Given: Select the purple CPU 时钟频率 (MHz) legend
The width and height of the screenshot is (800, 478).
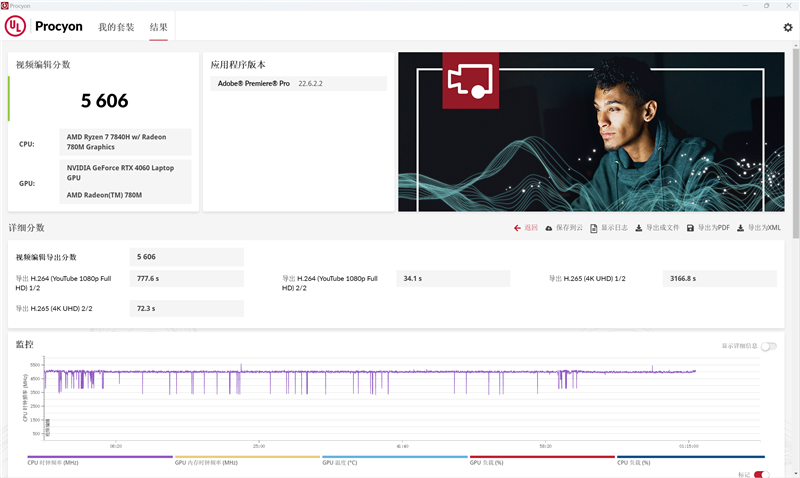Looking at the screenshot, I should click(100, 460).
